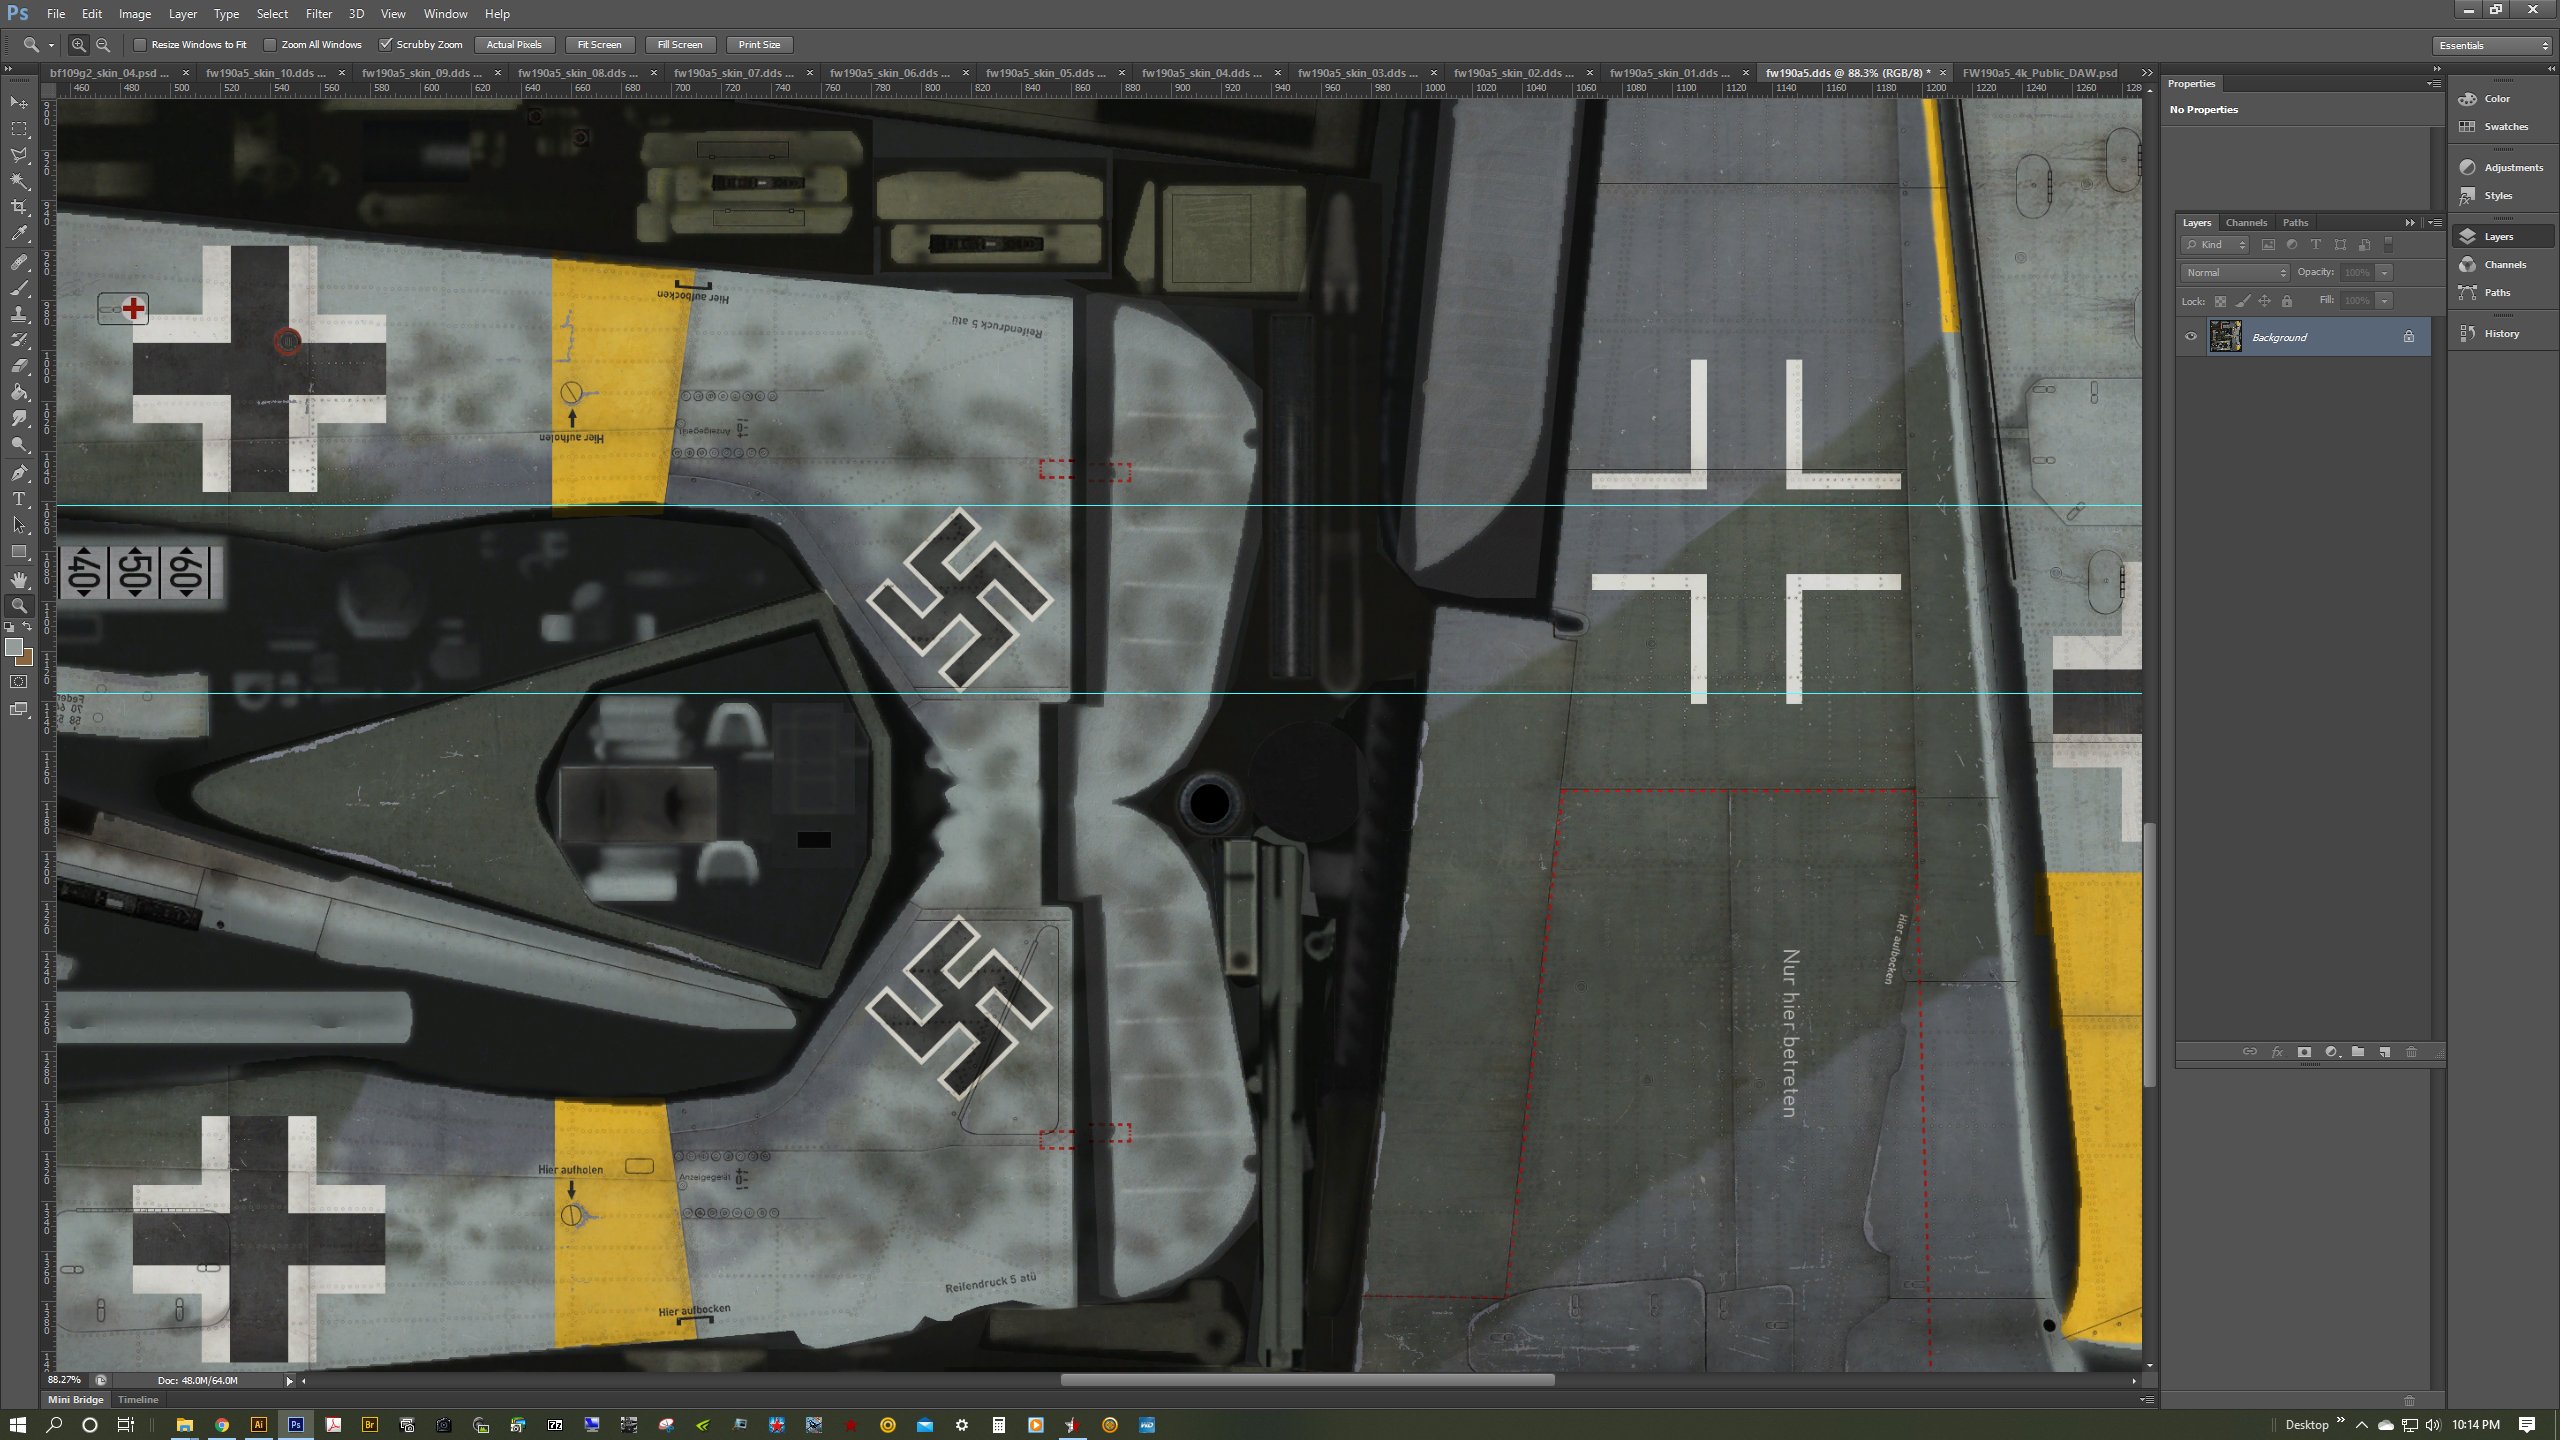
Task: Open the Normal blend mode dropdown
Action: point(2234,273)
